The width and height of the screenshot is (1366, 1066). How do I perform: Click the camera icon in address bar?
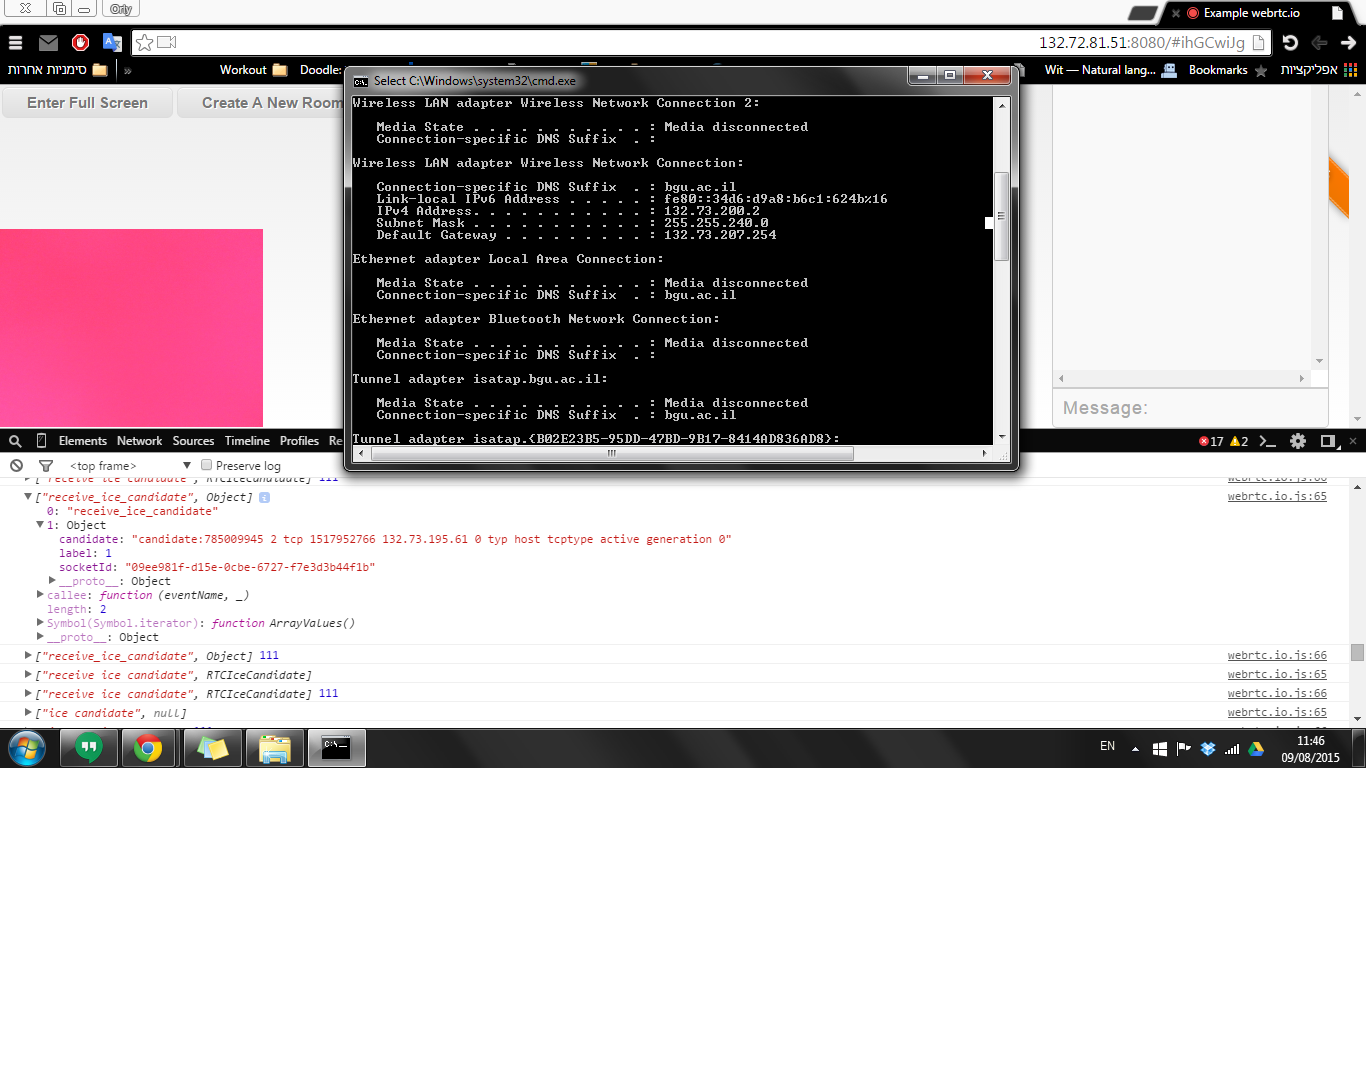click(x=167, y=42)
